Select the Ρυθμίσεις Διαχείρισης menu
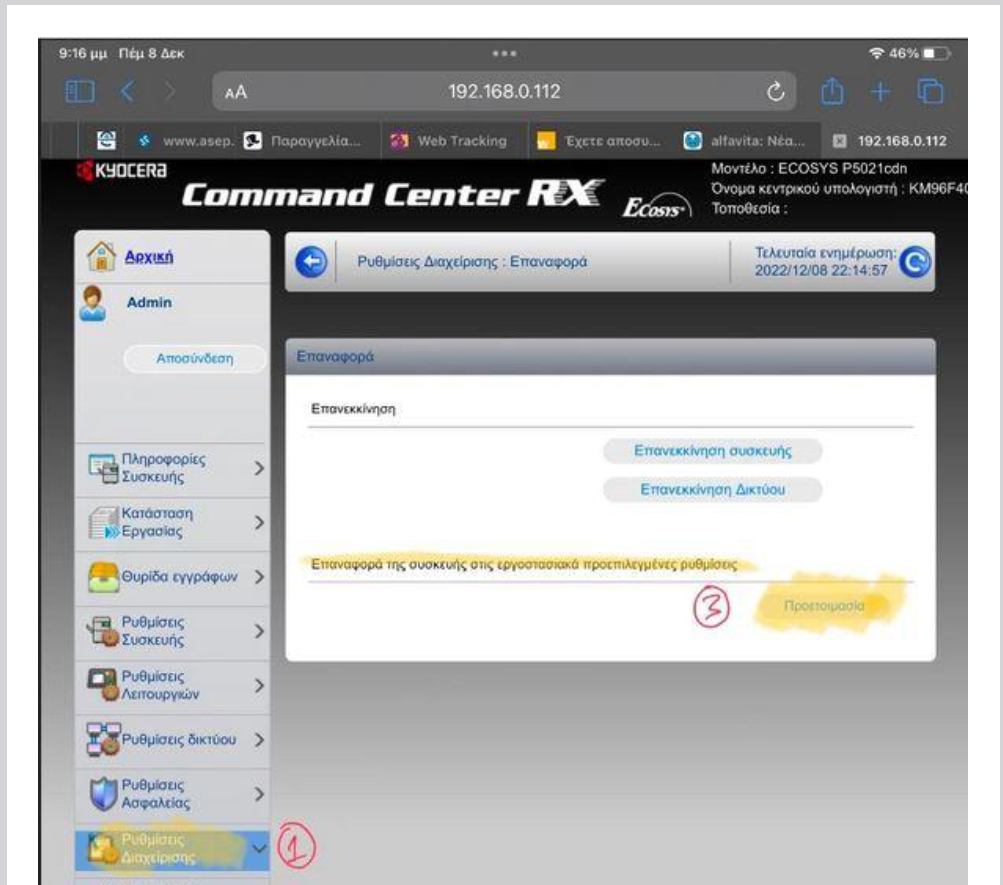This screenshot has height=885, width=1003. (x=172, y=849)
